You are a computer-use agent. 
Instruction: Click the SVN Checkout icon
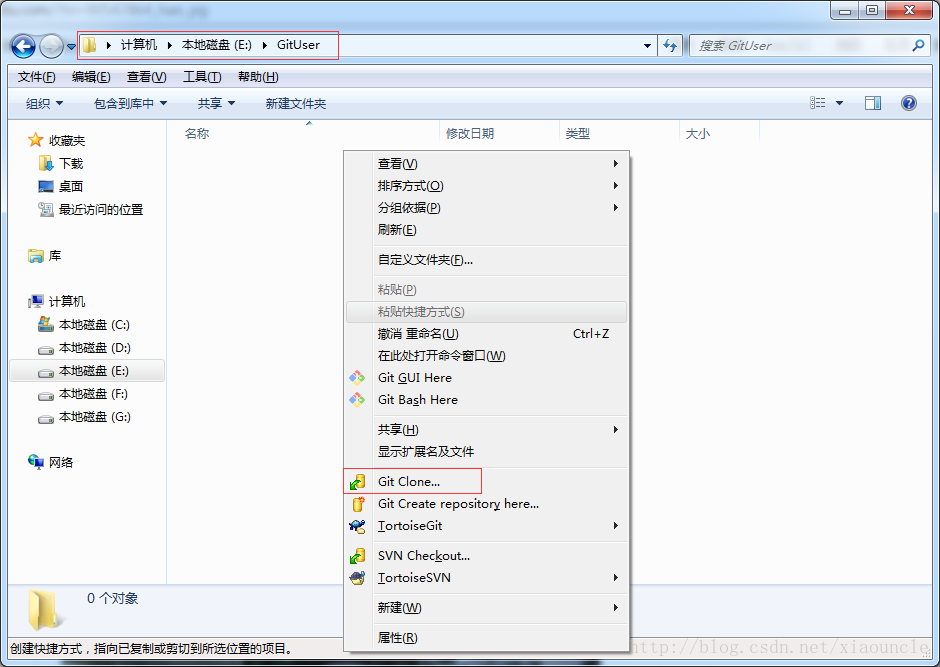coord(357,556)
